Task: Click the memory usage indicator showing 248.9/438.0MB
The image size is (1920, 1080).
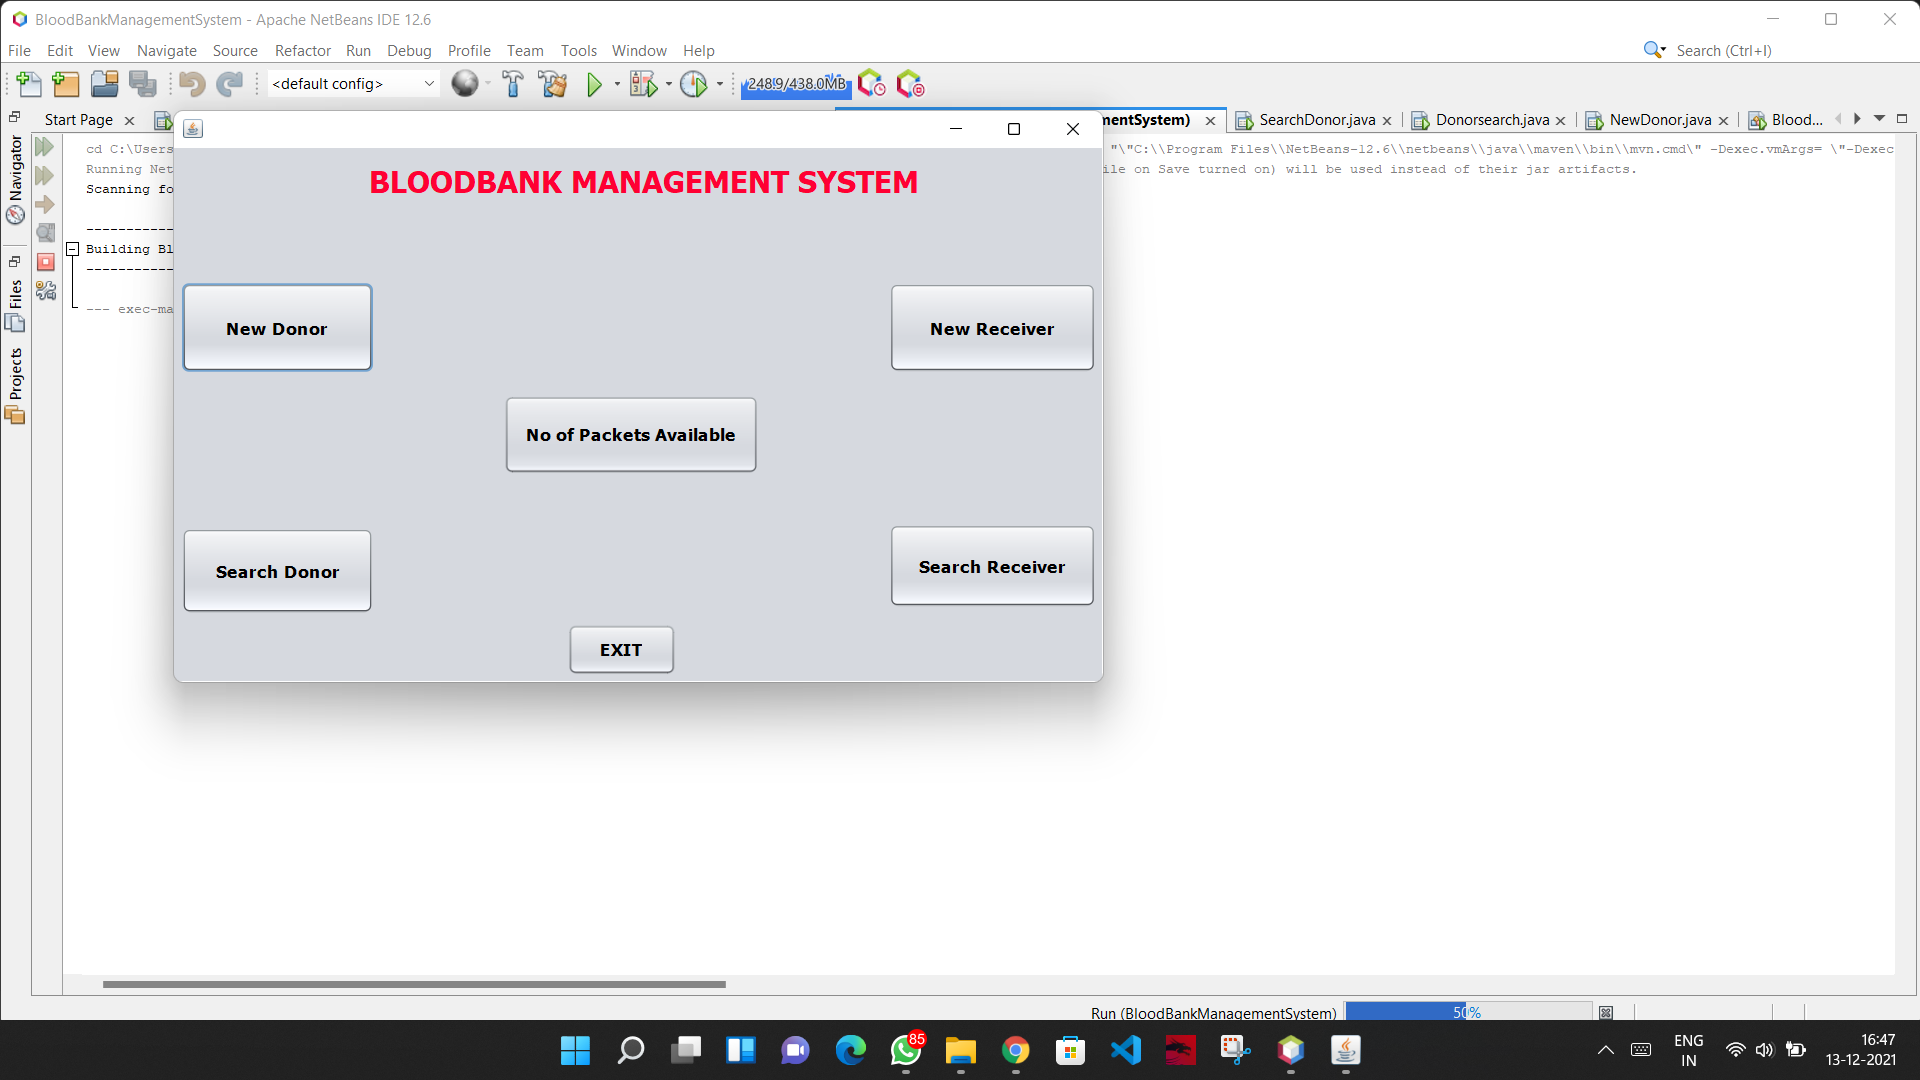Action: pos(795,84)
